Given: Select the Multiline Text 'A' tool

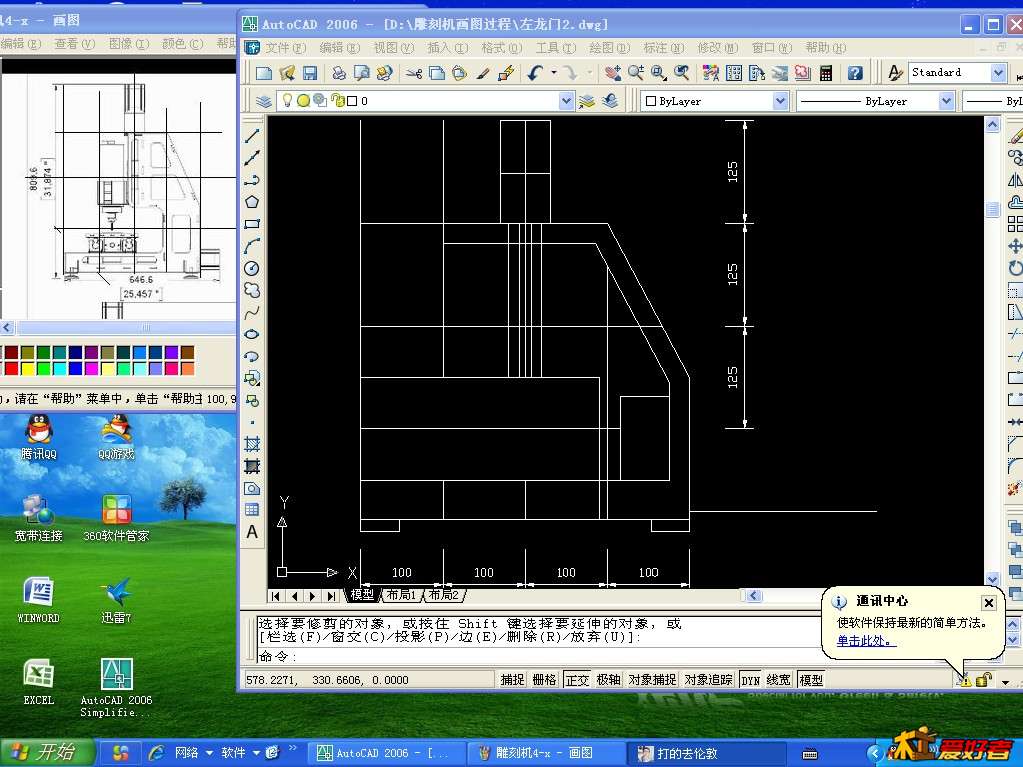Looking at the screenshot, I should click(x=252, y=532).
